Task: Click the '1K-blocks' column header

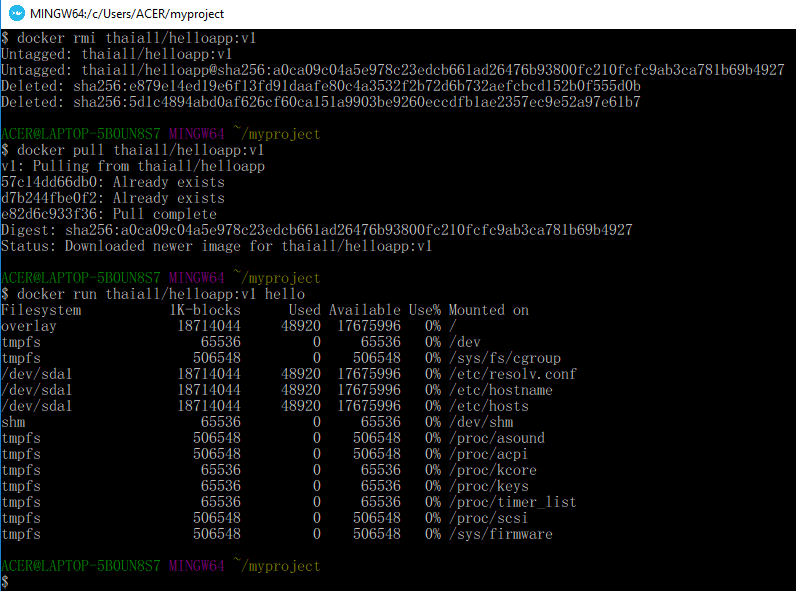Action: 205,310
